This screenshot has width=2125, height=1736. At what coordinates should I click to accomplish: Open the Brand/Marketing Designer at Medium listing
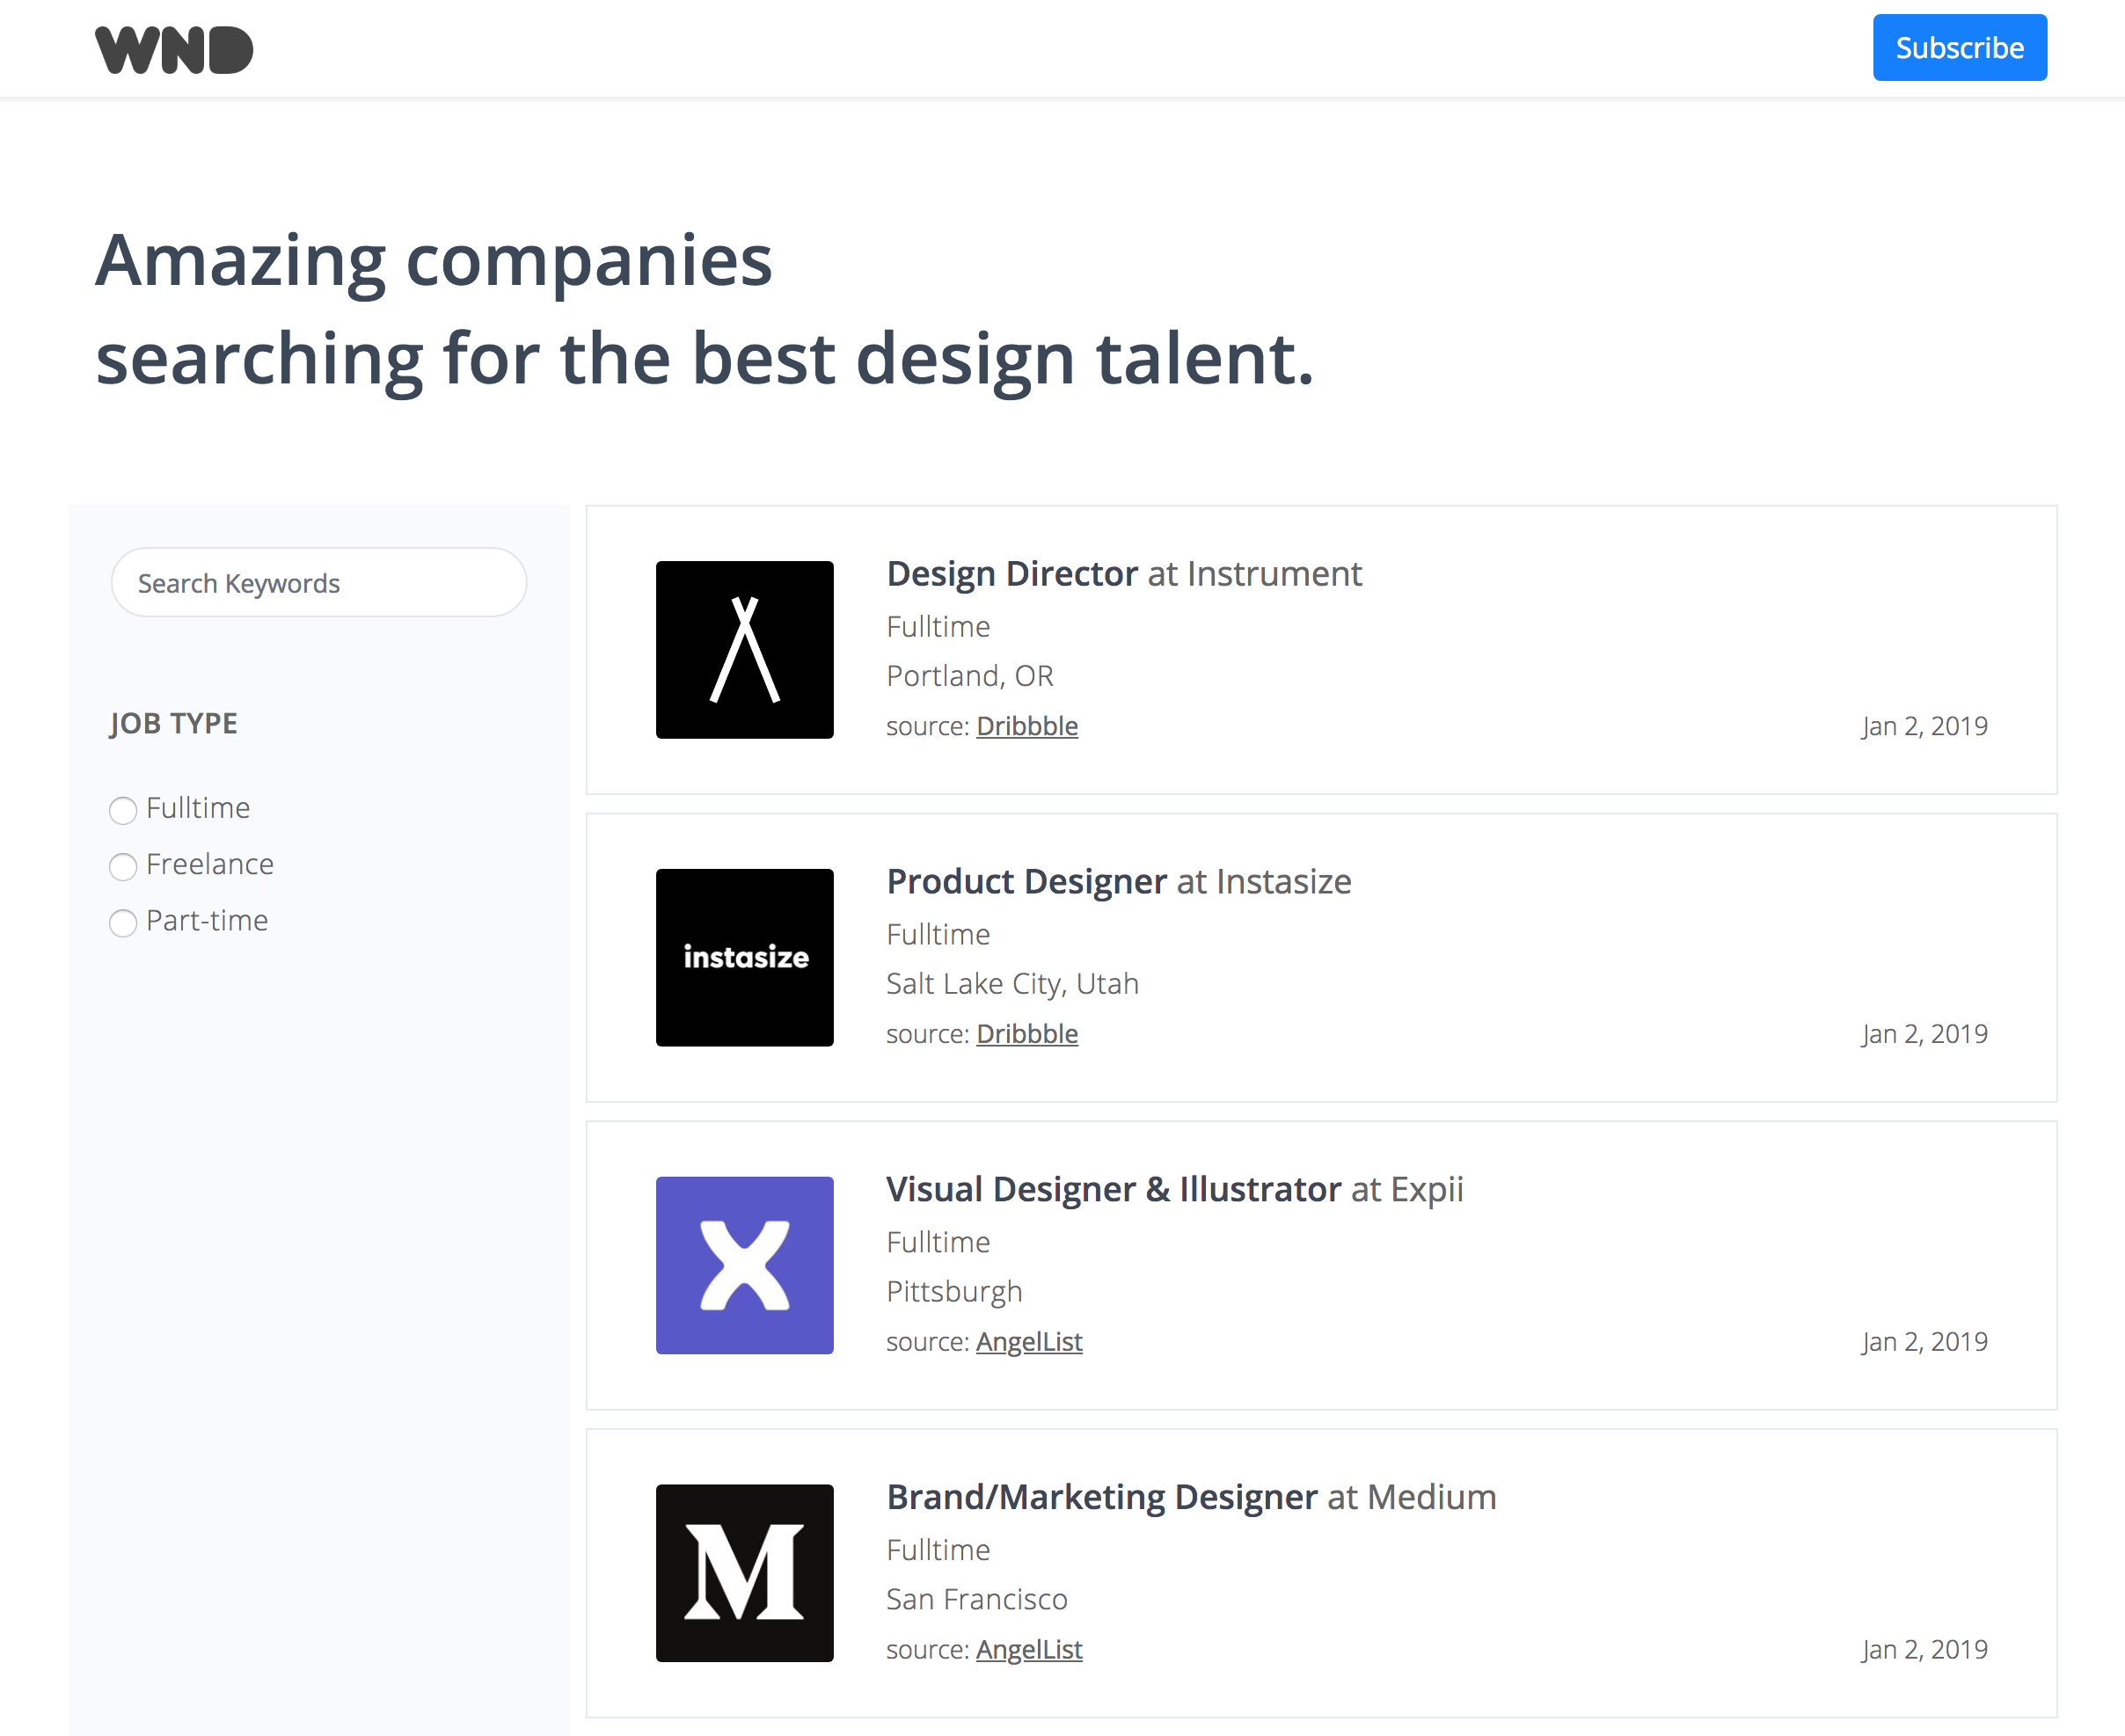click(1101, 1497)
